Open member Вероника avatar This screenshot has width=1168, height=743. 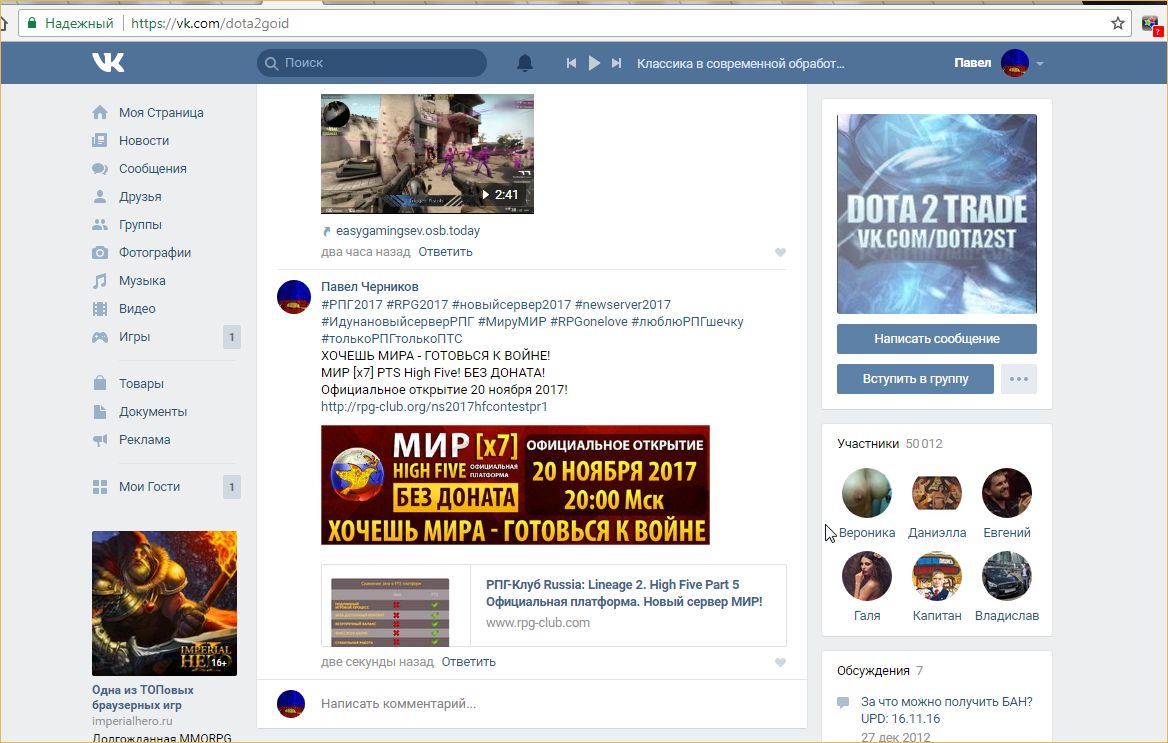(x=866, y=493)
